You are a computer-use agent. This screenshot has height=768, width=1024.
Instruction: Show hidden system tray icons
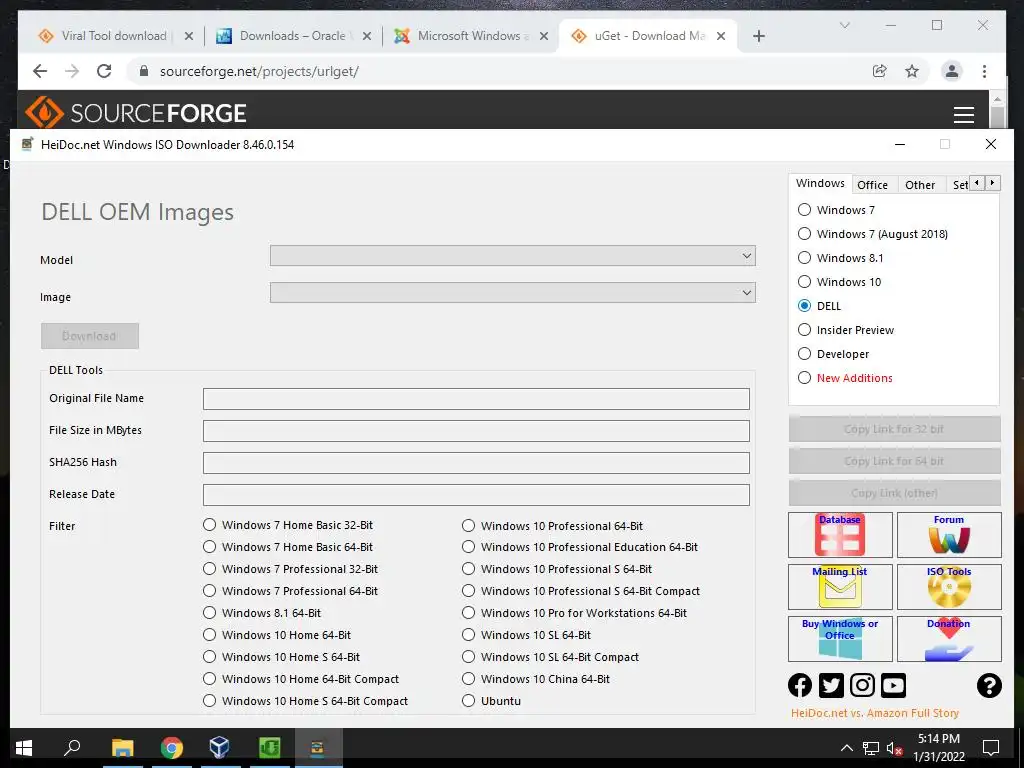tap(846, 748)
